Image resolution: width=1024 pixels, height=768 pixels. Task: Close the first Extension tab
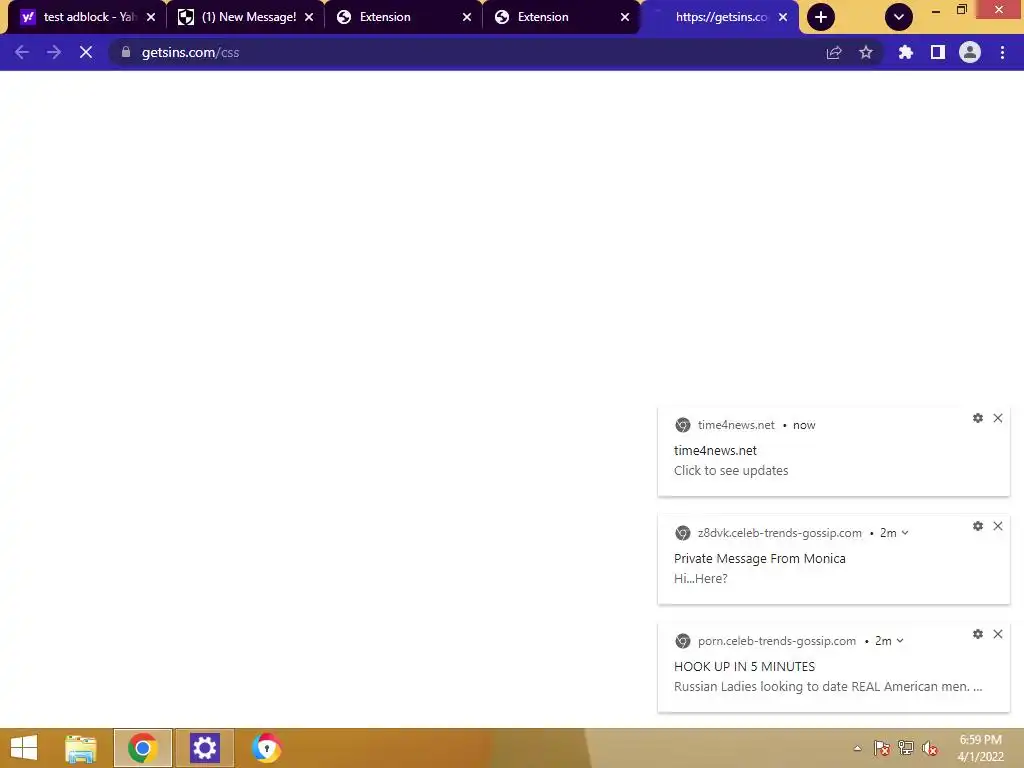coord(467,17)
